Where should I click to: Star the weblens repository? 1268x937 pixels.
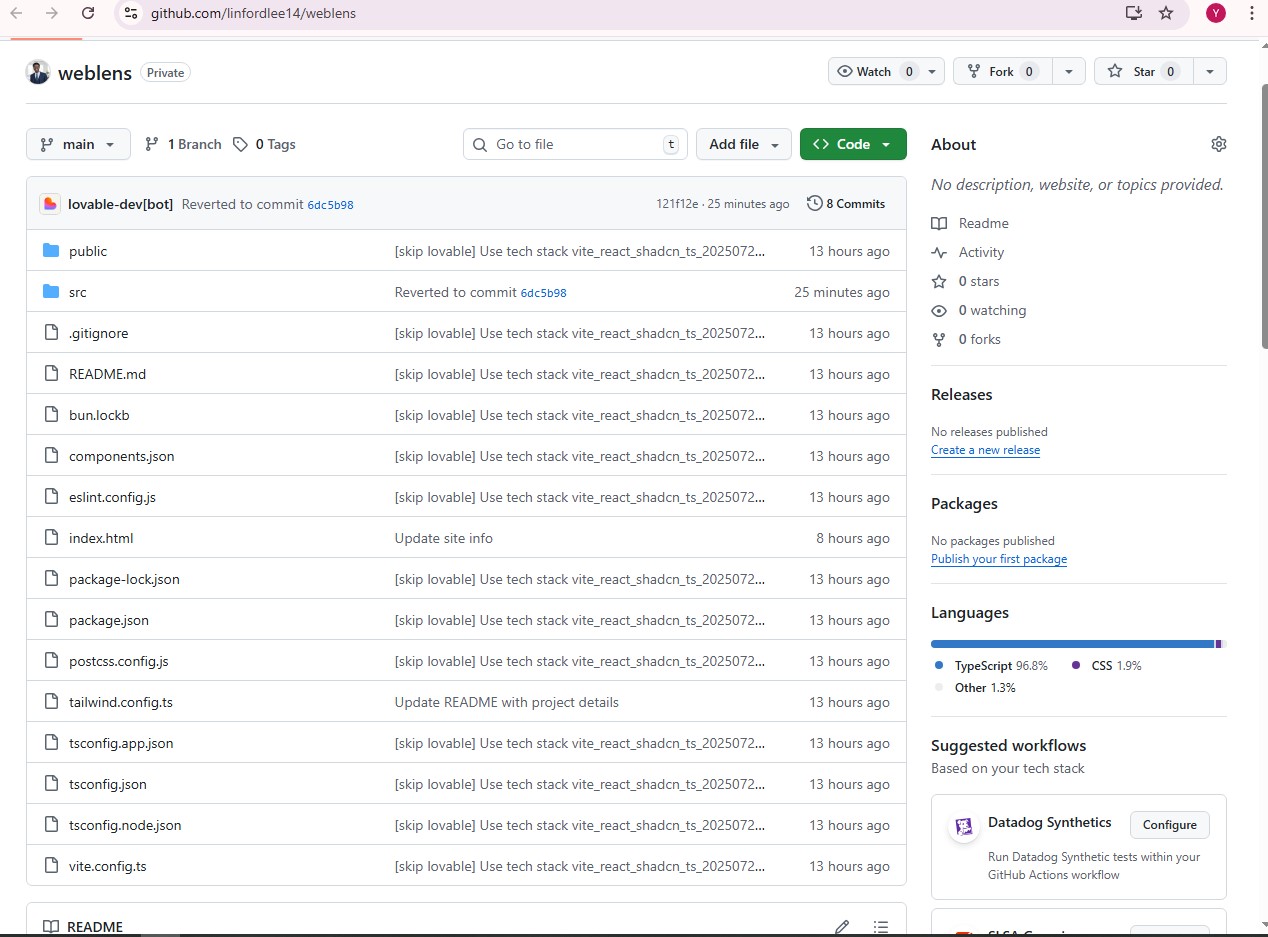tap(1144, 71)
